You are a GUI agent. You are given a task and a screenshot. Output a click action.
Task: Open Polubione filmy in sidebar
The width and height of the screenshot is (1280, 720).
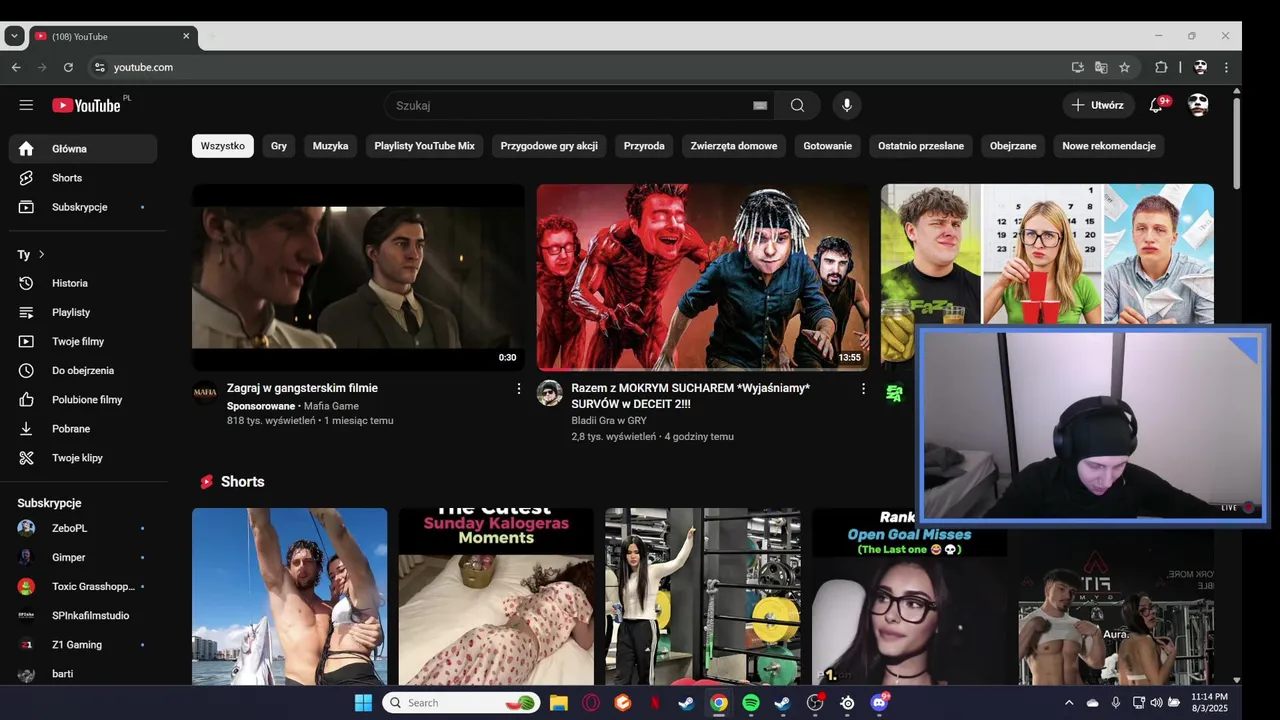83,399
